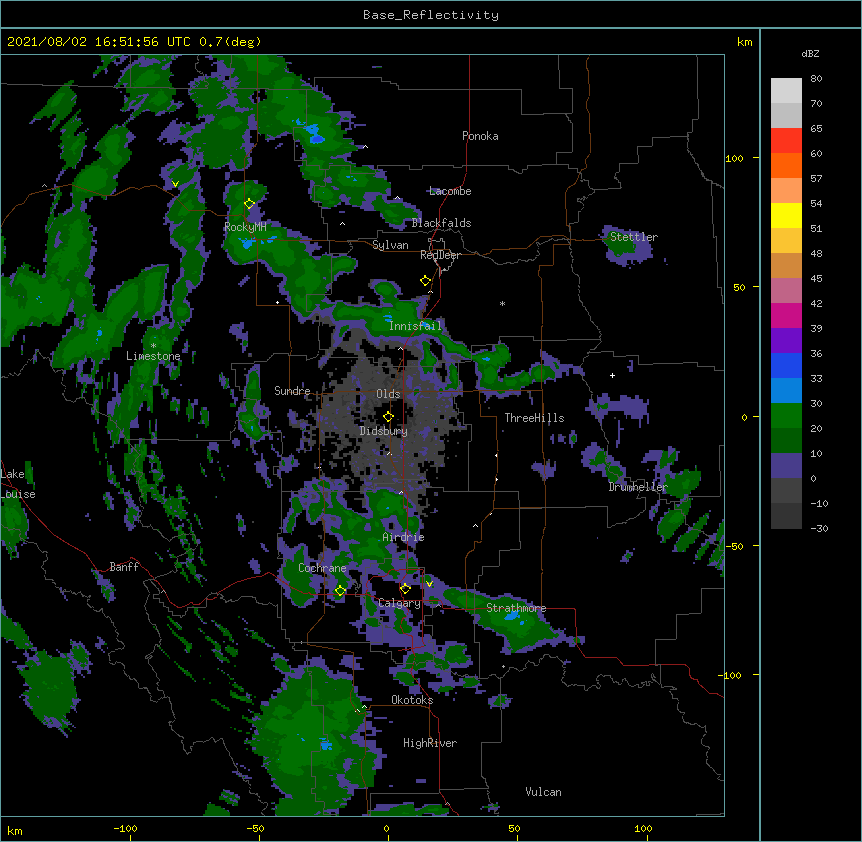Viewport: 862px width, 842px height.
Task: Click the Sundre label
Action: pyautogui.click(x=292, y=391)
